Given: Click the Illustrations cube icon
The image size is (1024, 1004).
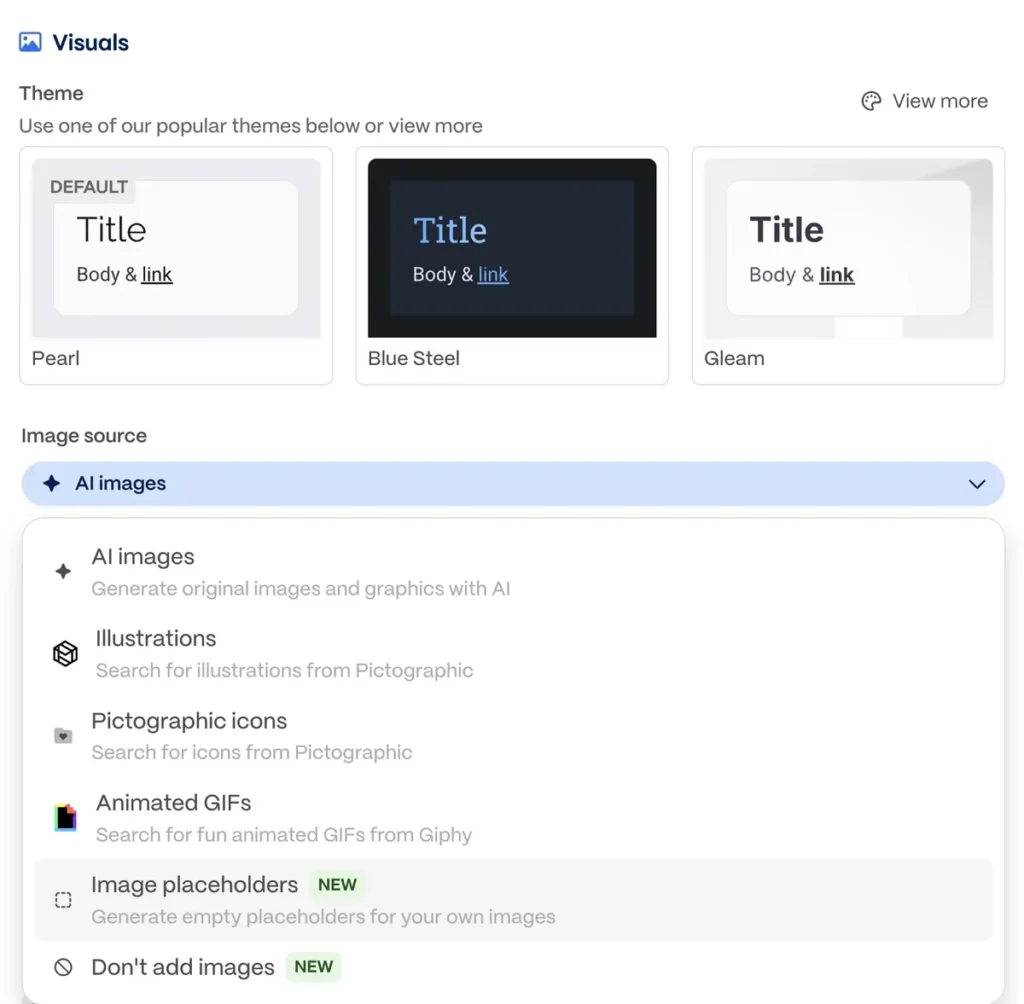Looking at the screenshot, I should 65,653.
